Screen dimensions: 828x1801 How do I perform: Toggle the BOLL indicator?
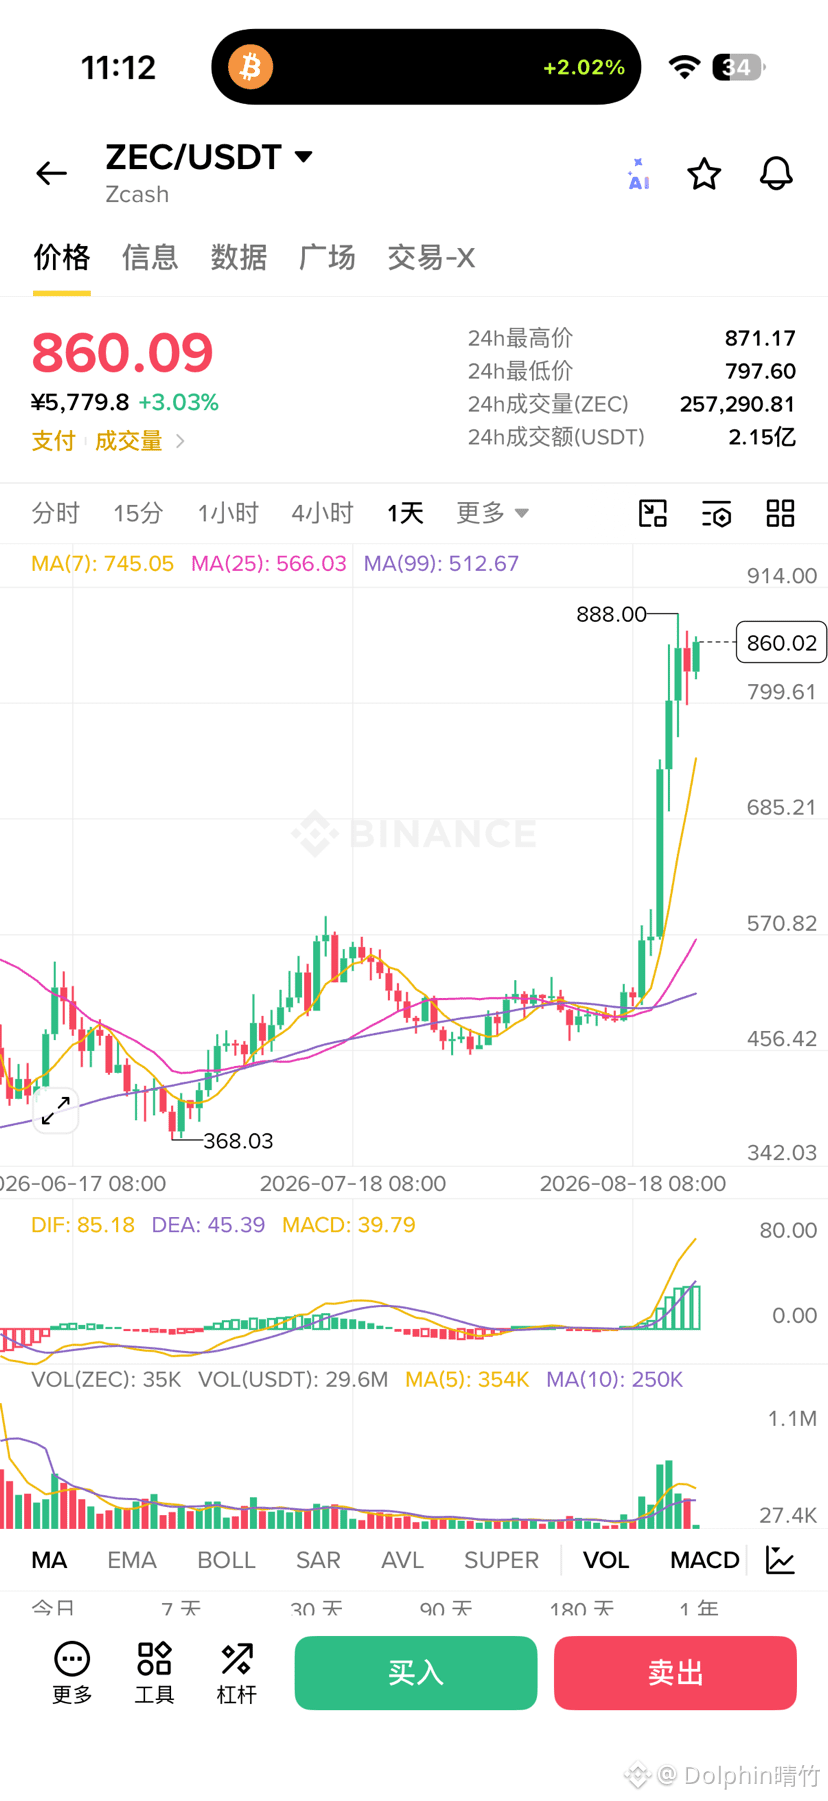226,1560
